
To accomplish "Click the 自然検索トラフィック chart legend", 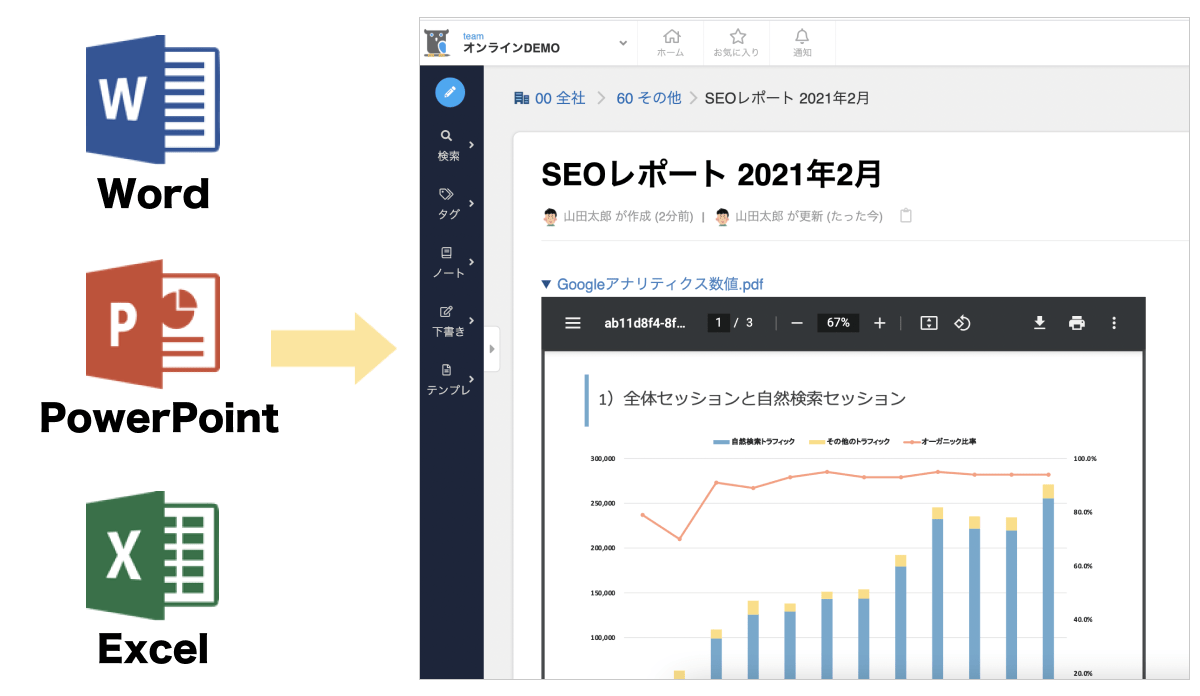I will point(753,441).
